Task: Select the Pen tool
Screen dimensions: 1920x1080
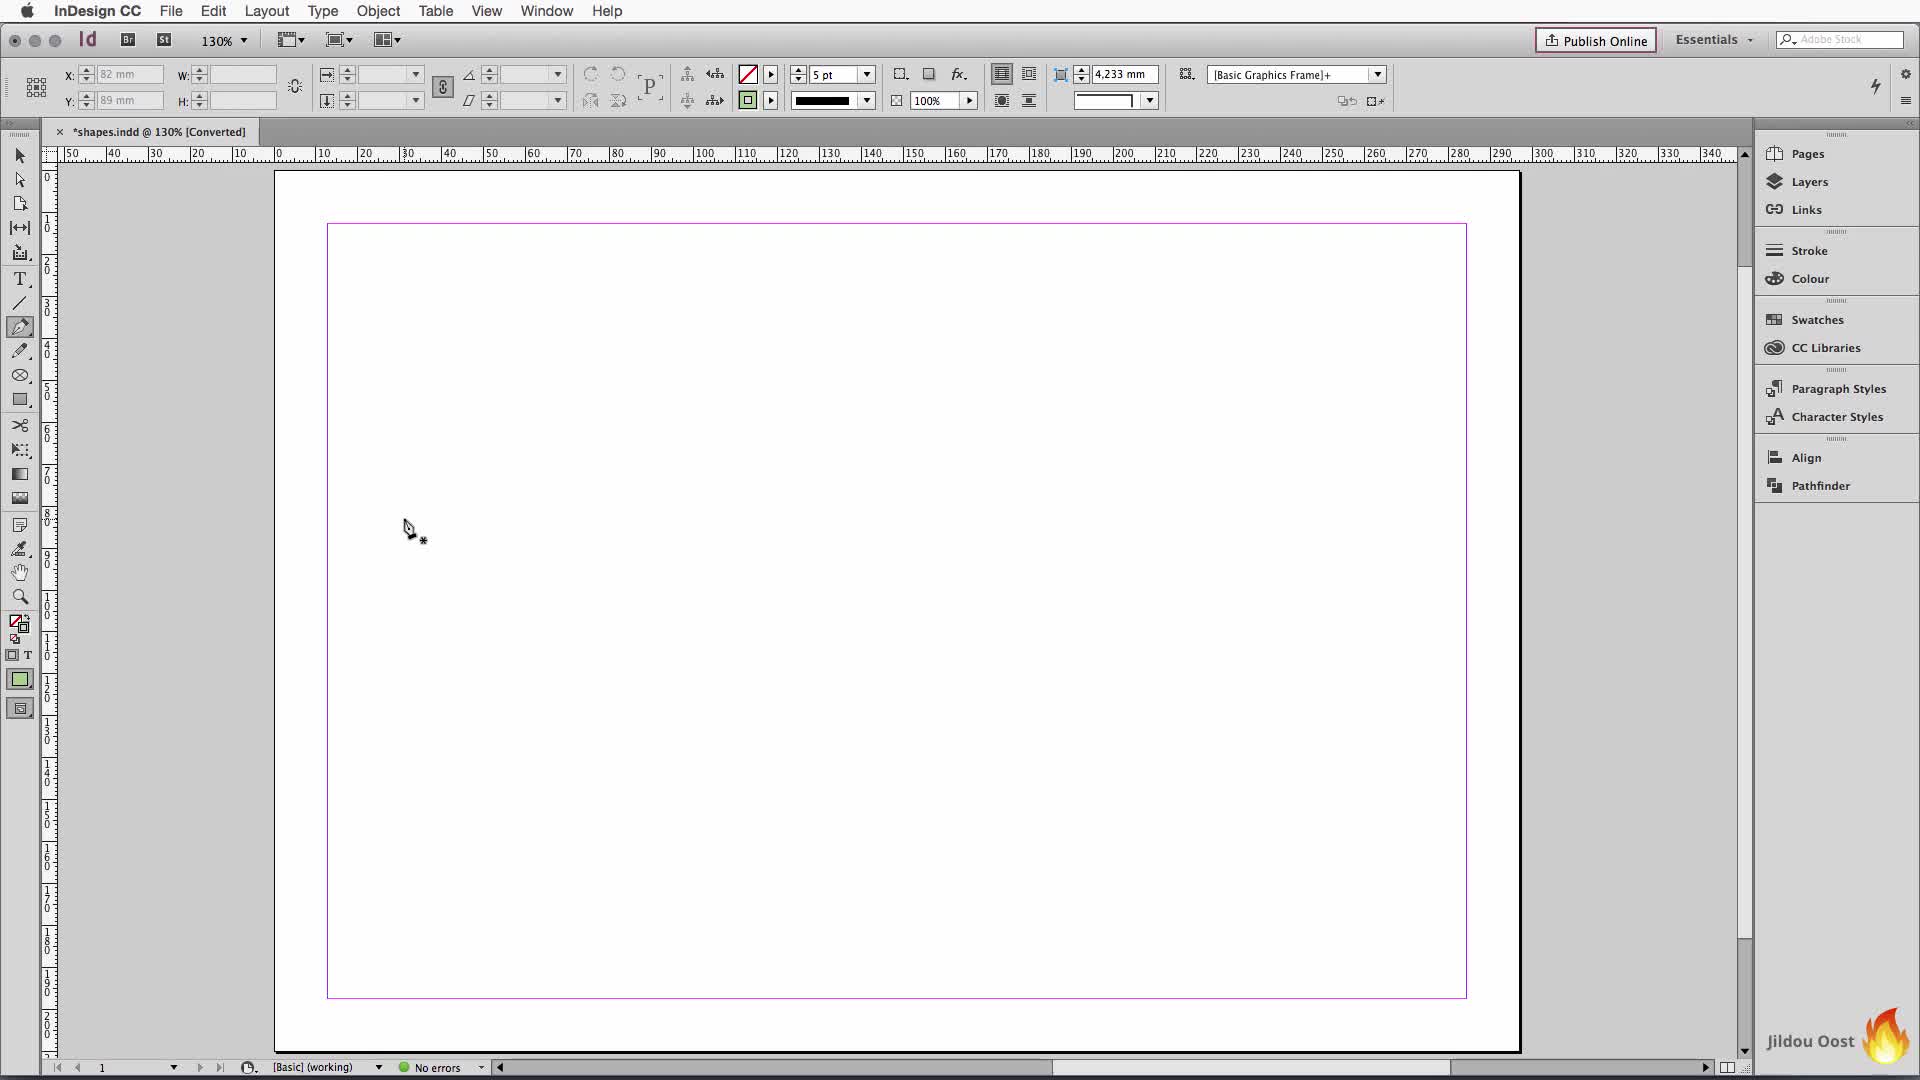Action: tap(20, 327)
